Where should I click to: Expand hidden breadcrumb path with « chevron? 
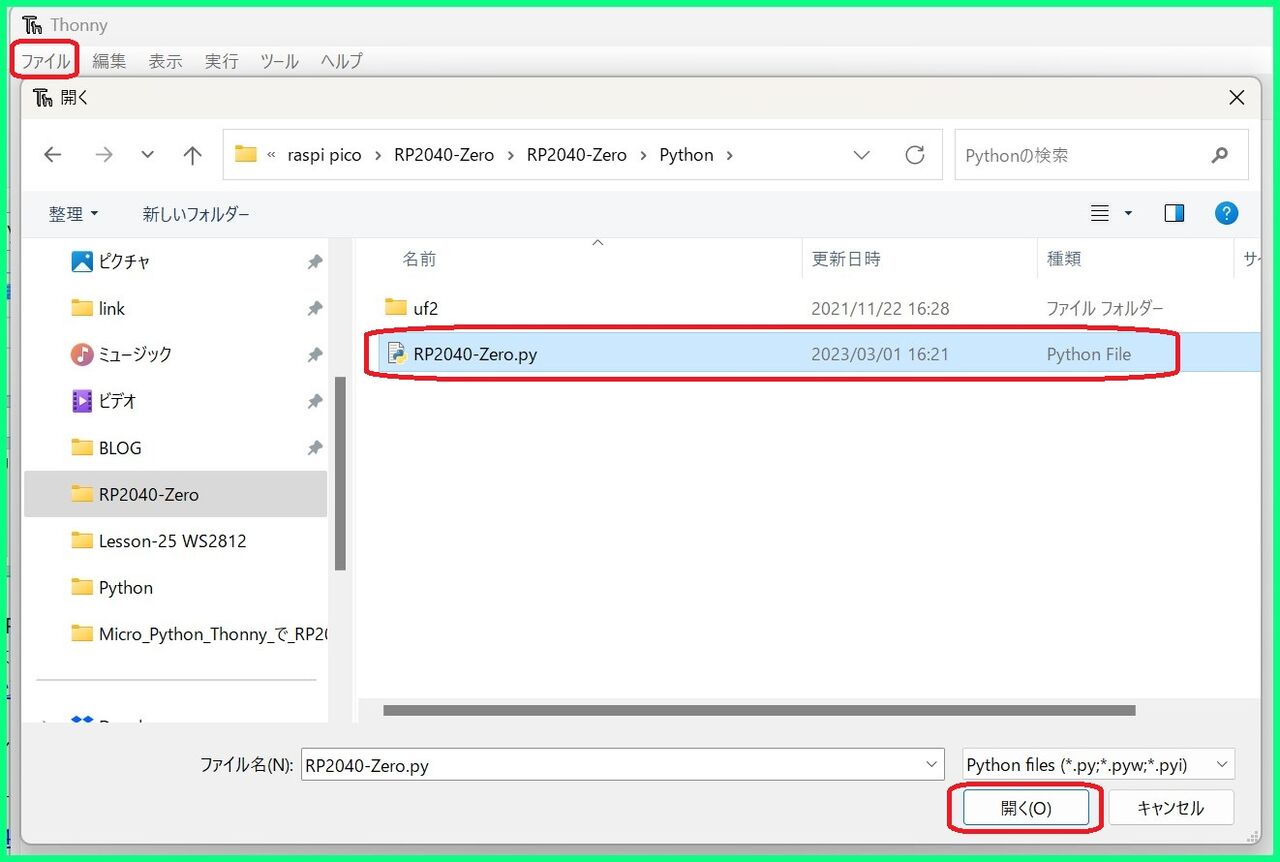tap(271, 155)
